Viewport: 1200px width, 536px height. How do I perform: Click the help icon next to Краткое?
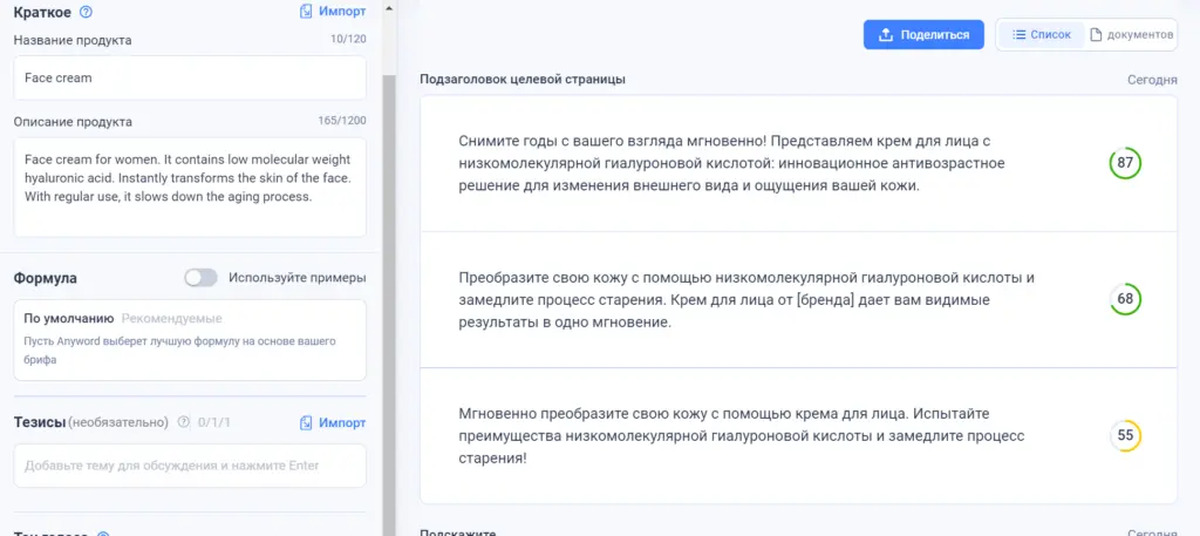coord(86,12)
